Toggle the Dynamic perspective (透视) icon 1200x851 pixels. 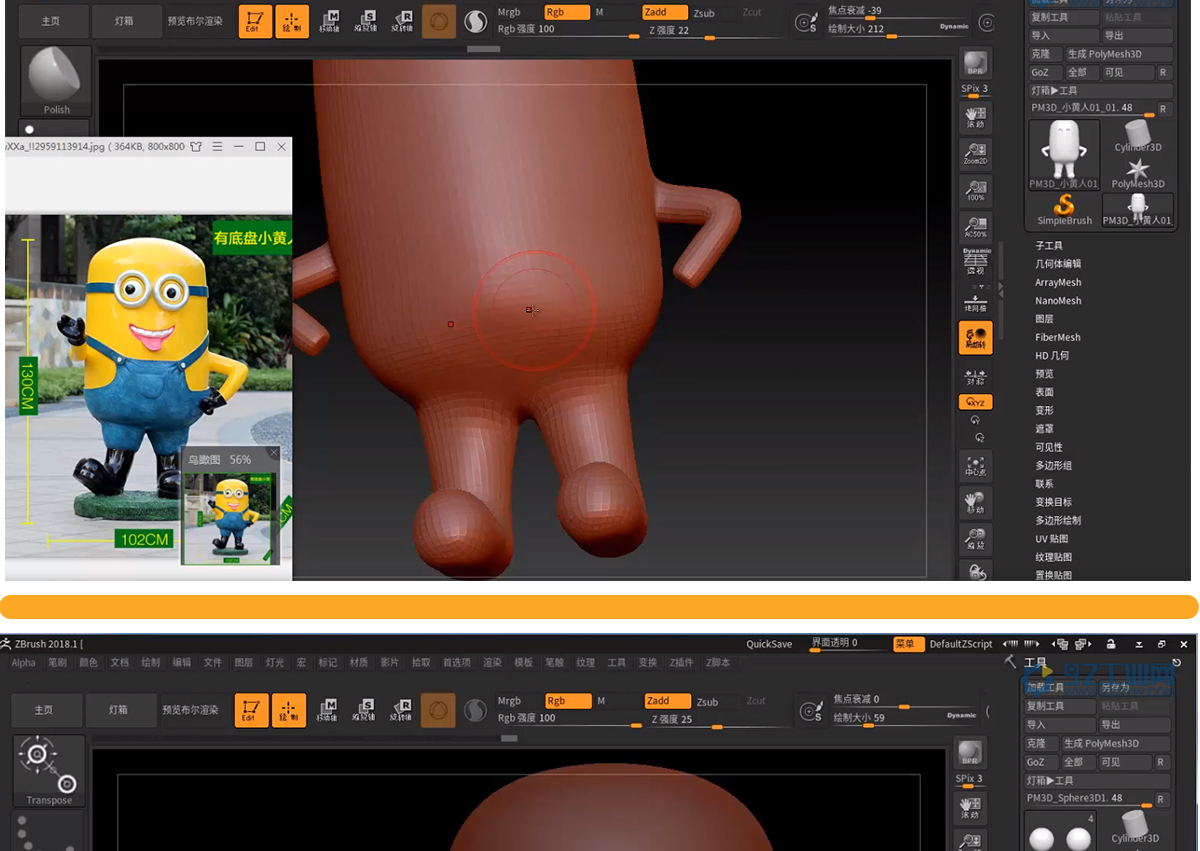(975, 262)
